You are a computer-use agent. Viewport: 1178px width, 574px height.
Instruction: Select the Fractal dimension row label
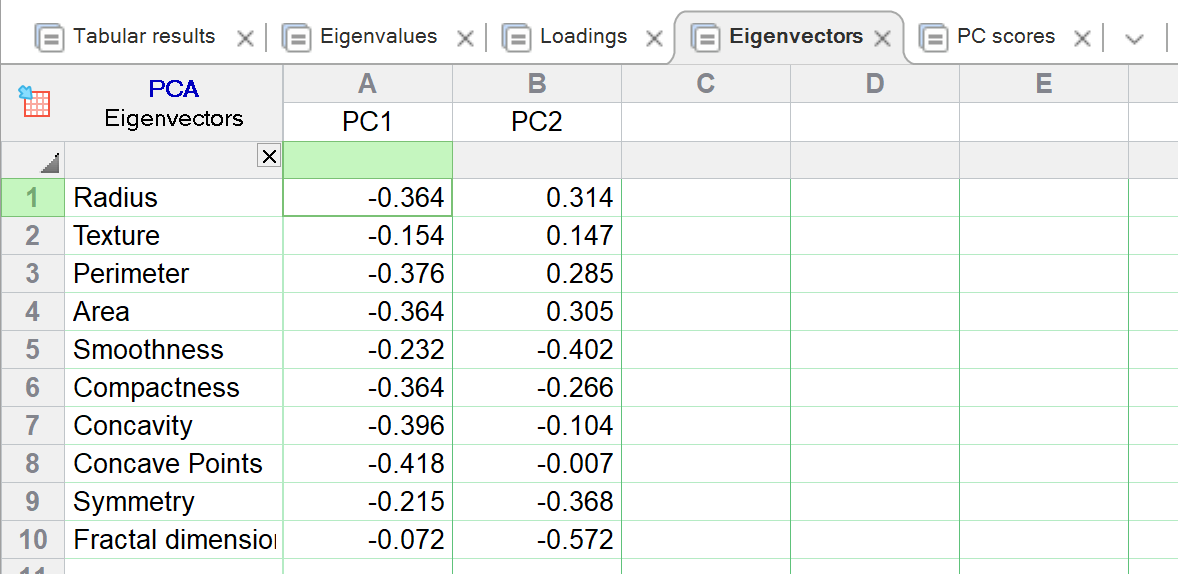pos(173,540)
